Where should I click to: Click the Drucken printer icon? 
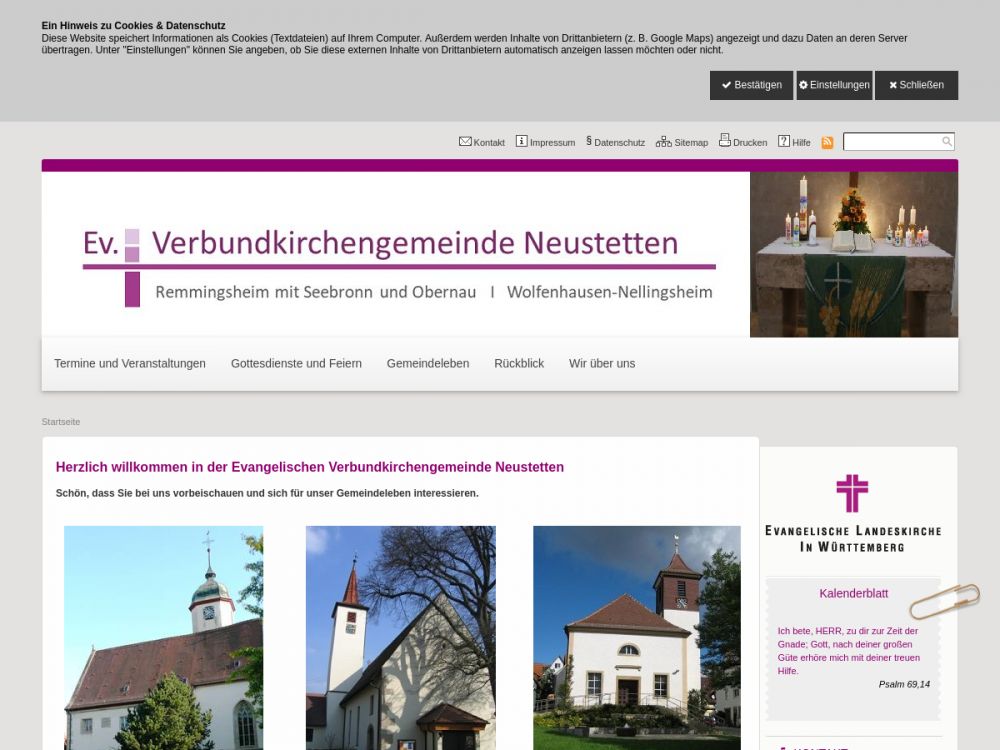pyautogui.click(x=724, y=141)
